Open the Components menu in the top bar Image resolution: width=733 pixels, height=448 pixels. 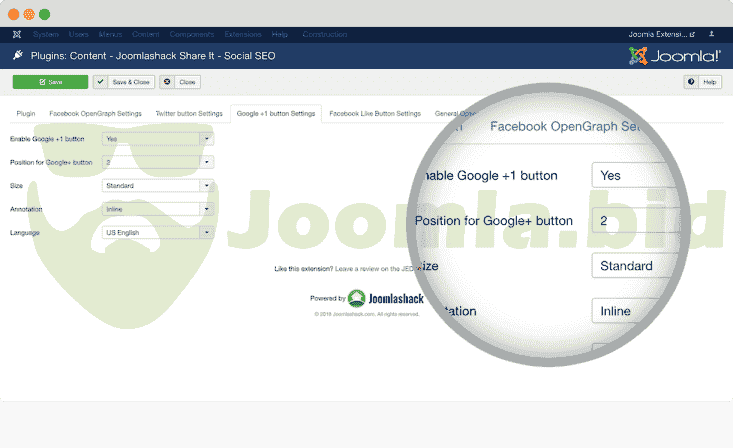pyautogui.click(x=192, y=34)
